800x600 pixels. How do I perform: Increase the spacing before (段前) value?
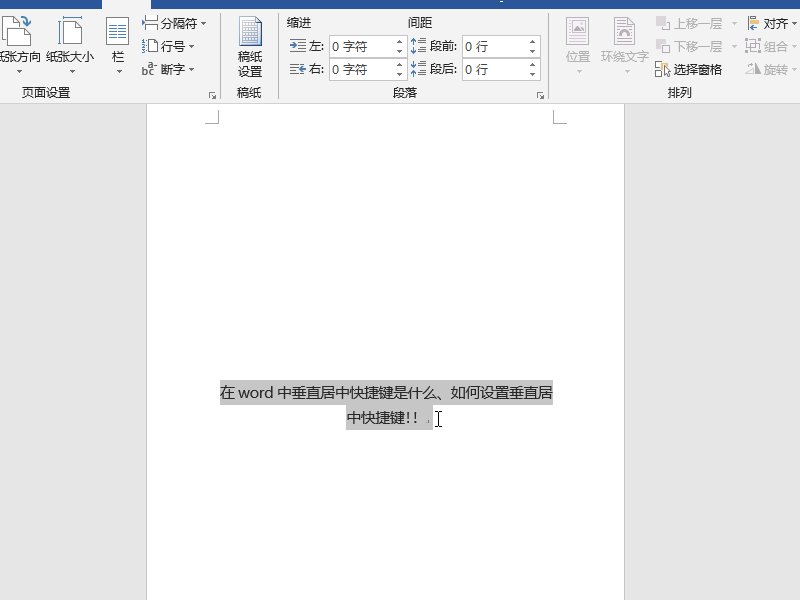point(533,42)
